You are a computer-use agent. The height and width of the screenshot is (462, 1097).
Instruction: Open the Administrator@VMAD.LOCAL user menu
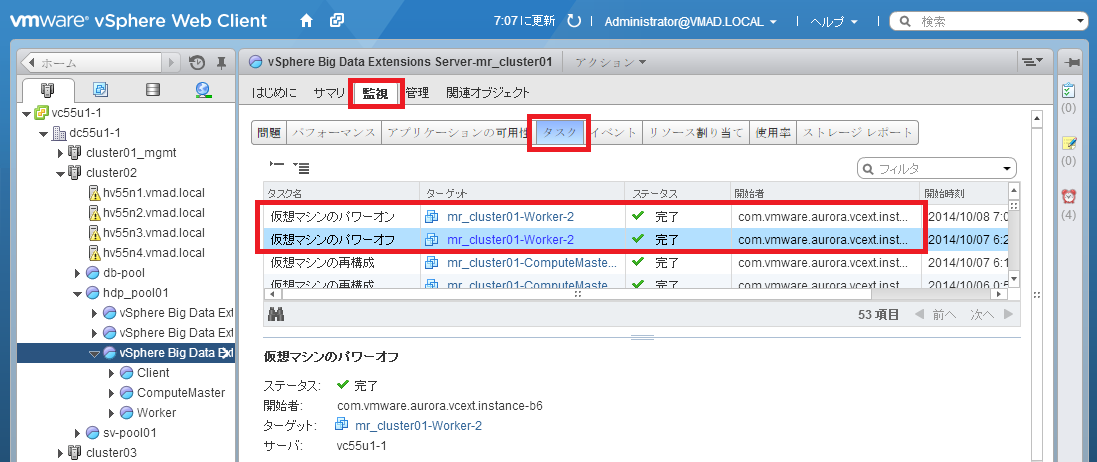click(x=691, y=22)
